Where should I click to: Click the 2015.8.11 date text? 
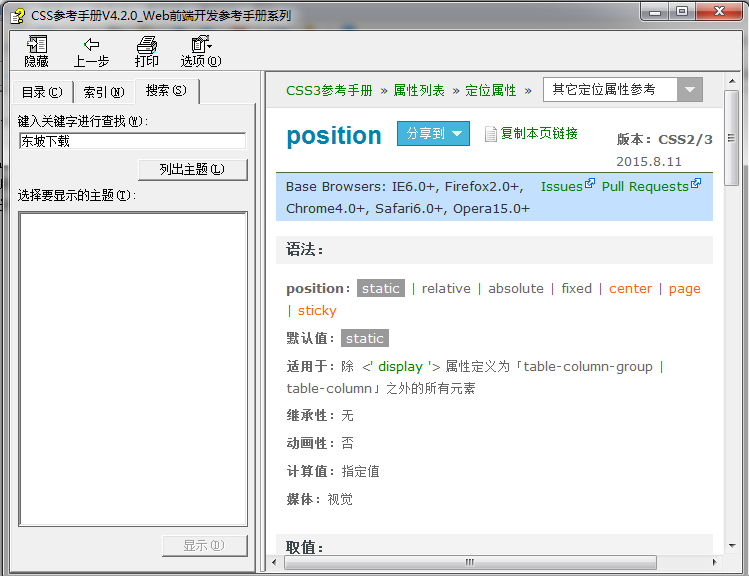point(649,161)
